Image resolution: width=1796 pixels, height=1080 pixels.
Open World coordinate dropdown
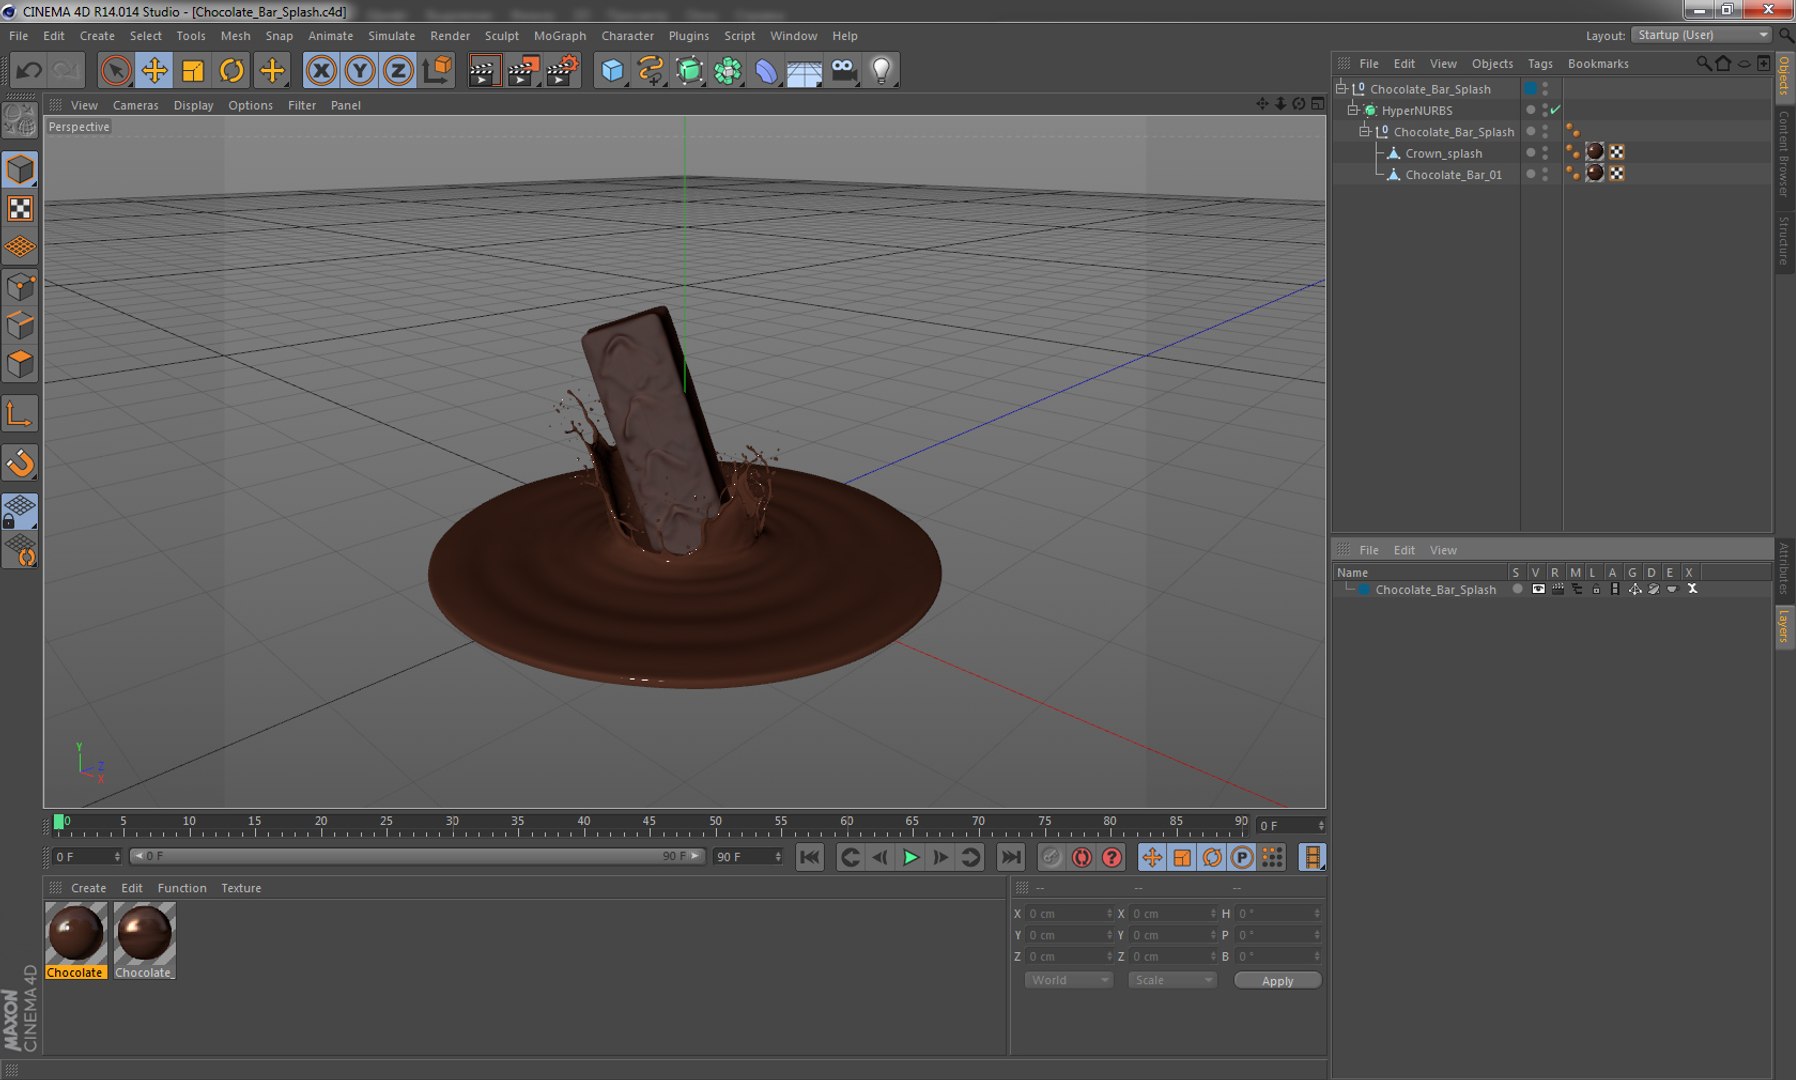point(1069,980)
